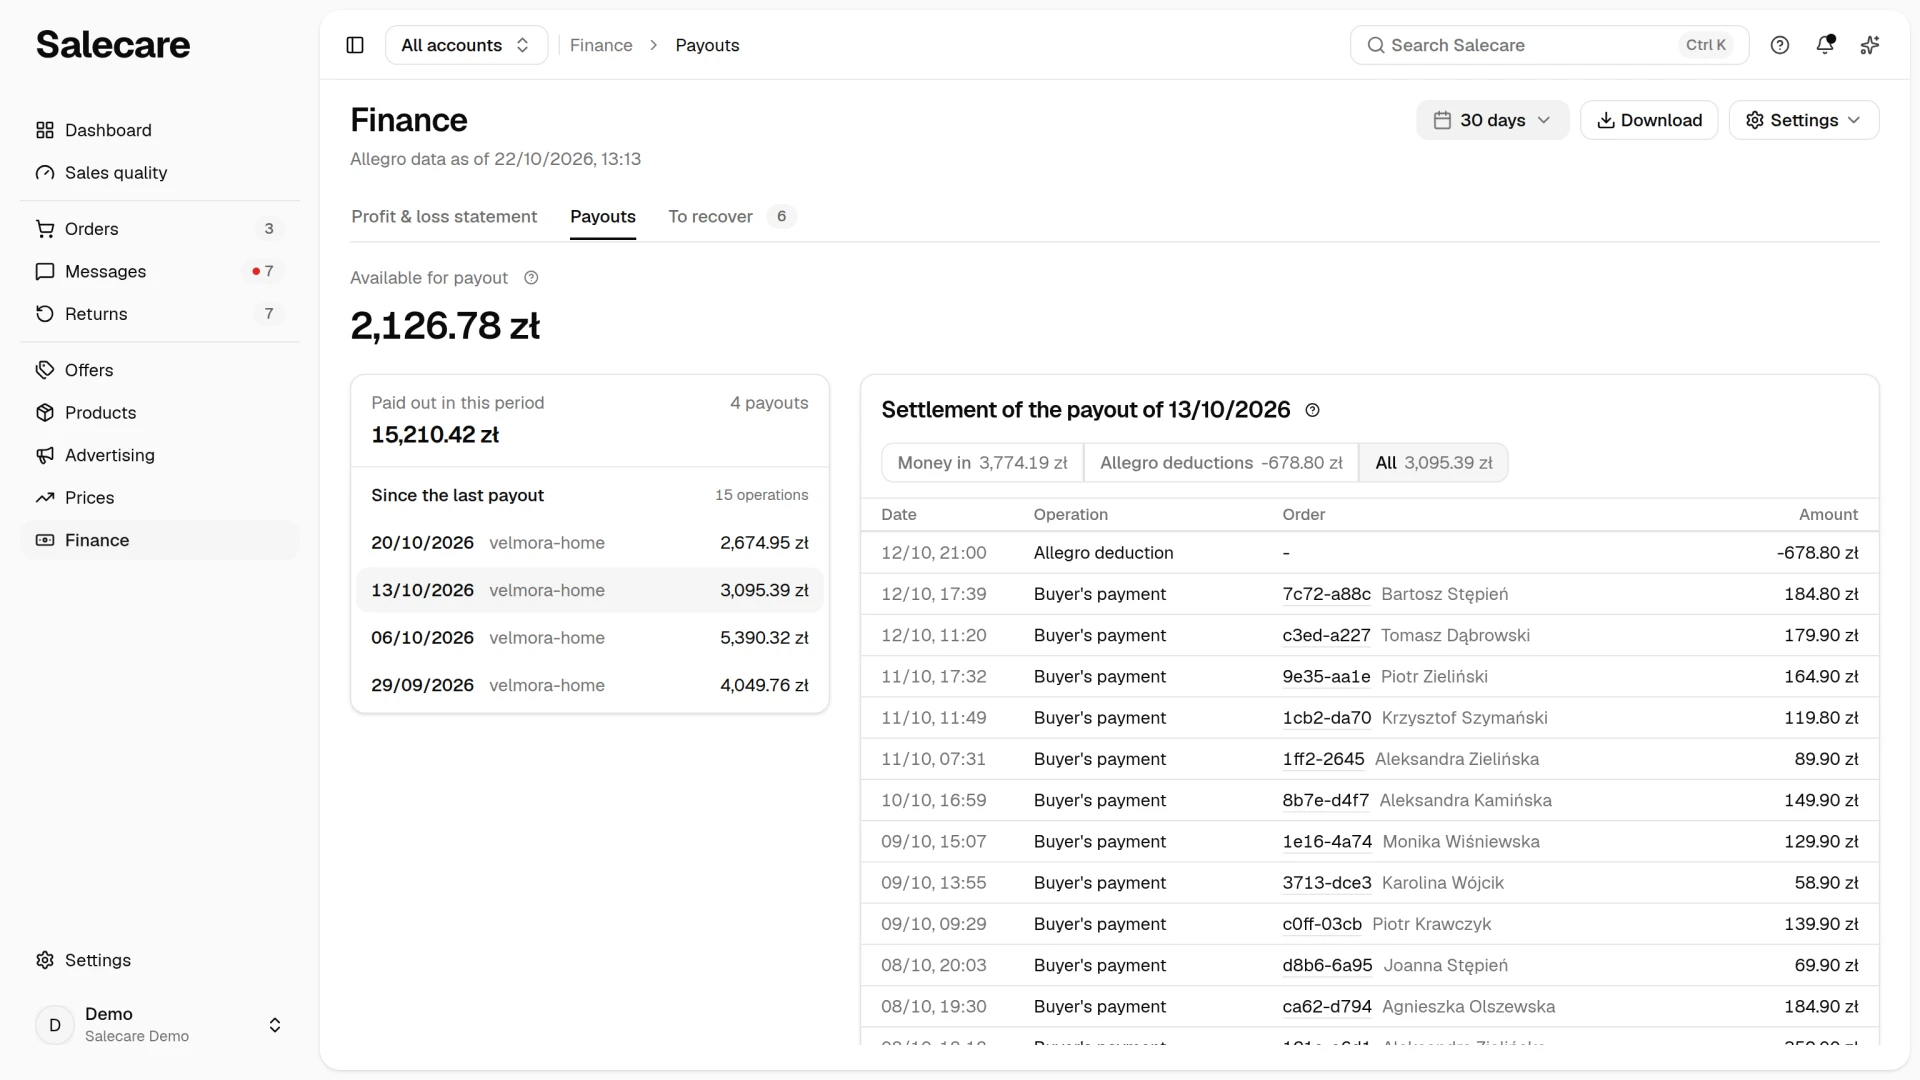Click the Dashboard grid icon
The height and width of the screenshot is (1080, 1920).
[45, 130]
